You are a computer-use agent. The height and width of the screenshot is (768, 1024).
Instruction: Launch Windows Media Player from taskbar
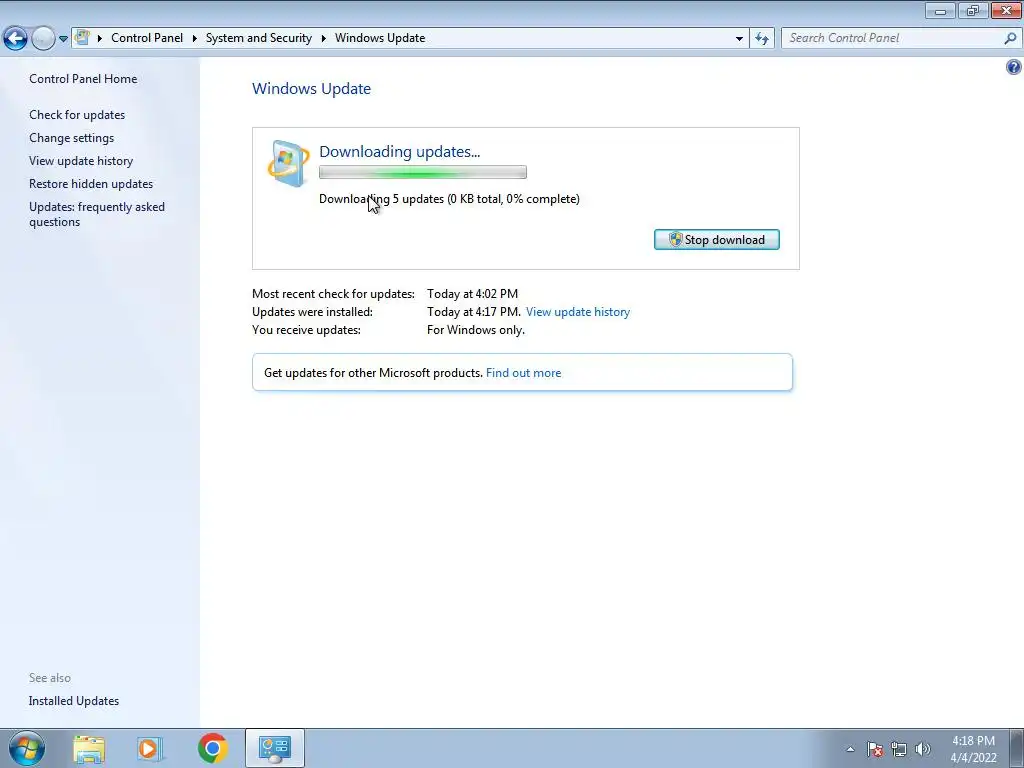pos(150,748)
